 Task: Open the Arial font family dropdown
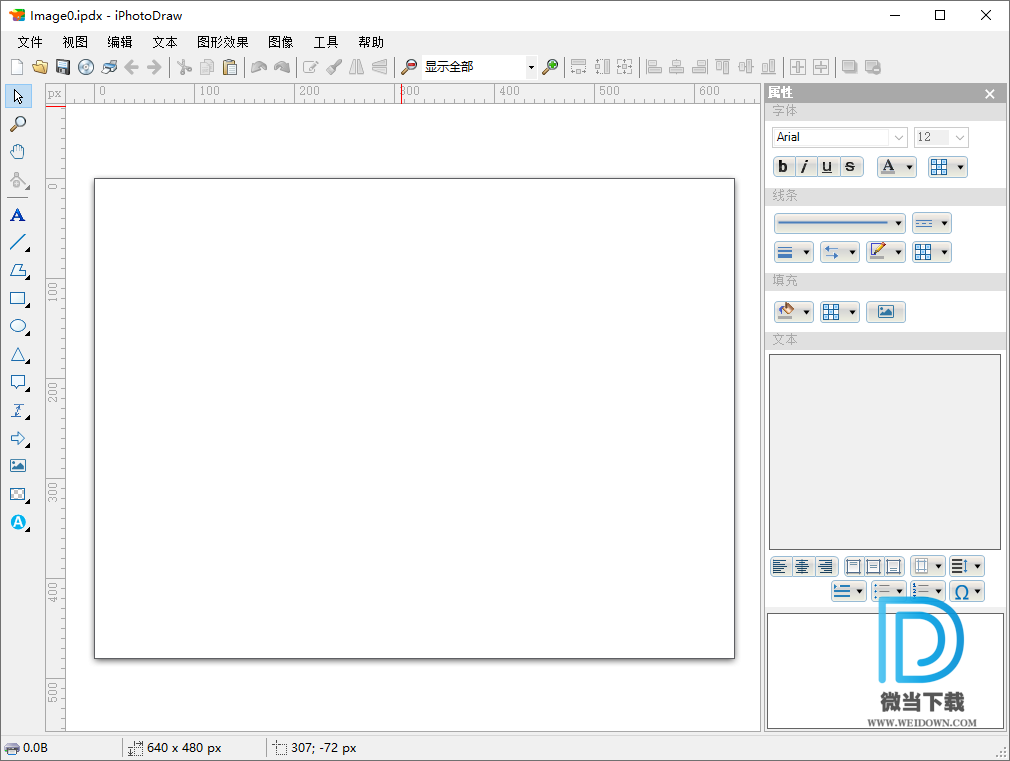pos(898,137)
